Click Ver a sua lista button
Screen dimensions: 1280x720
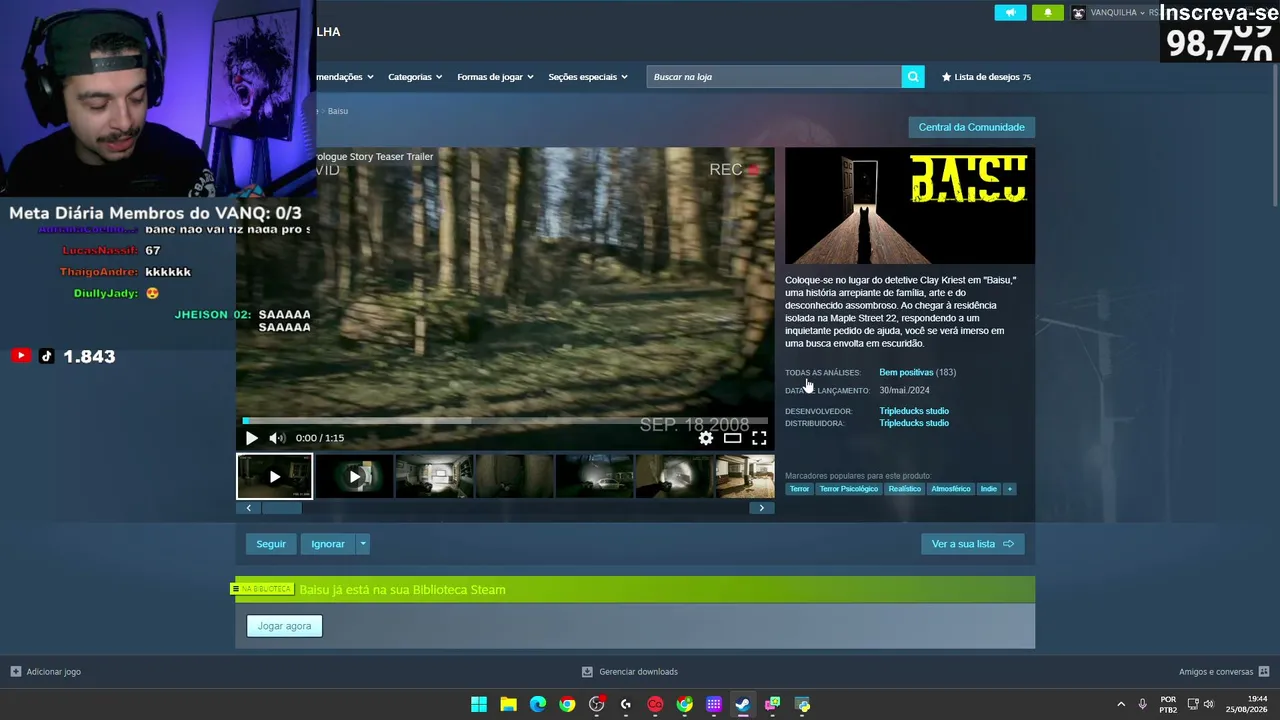pos(972,544)
